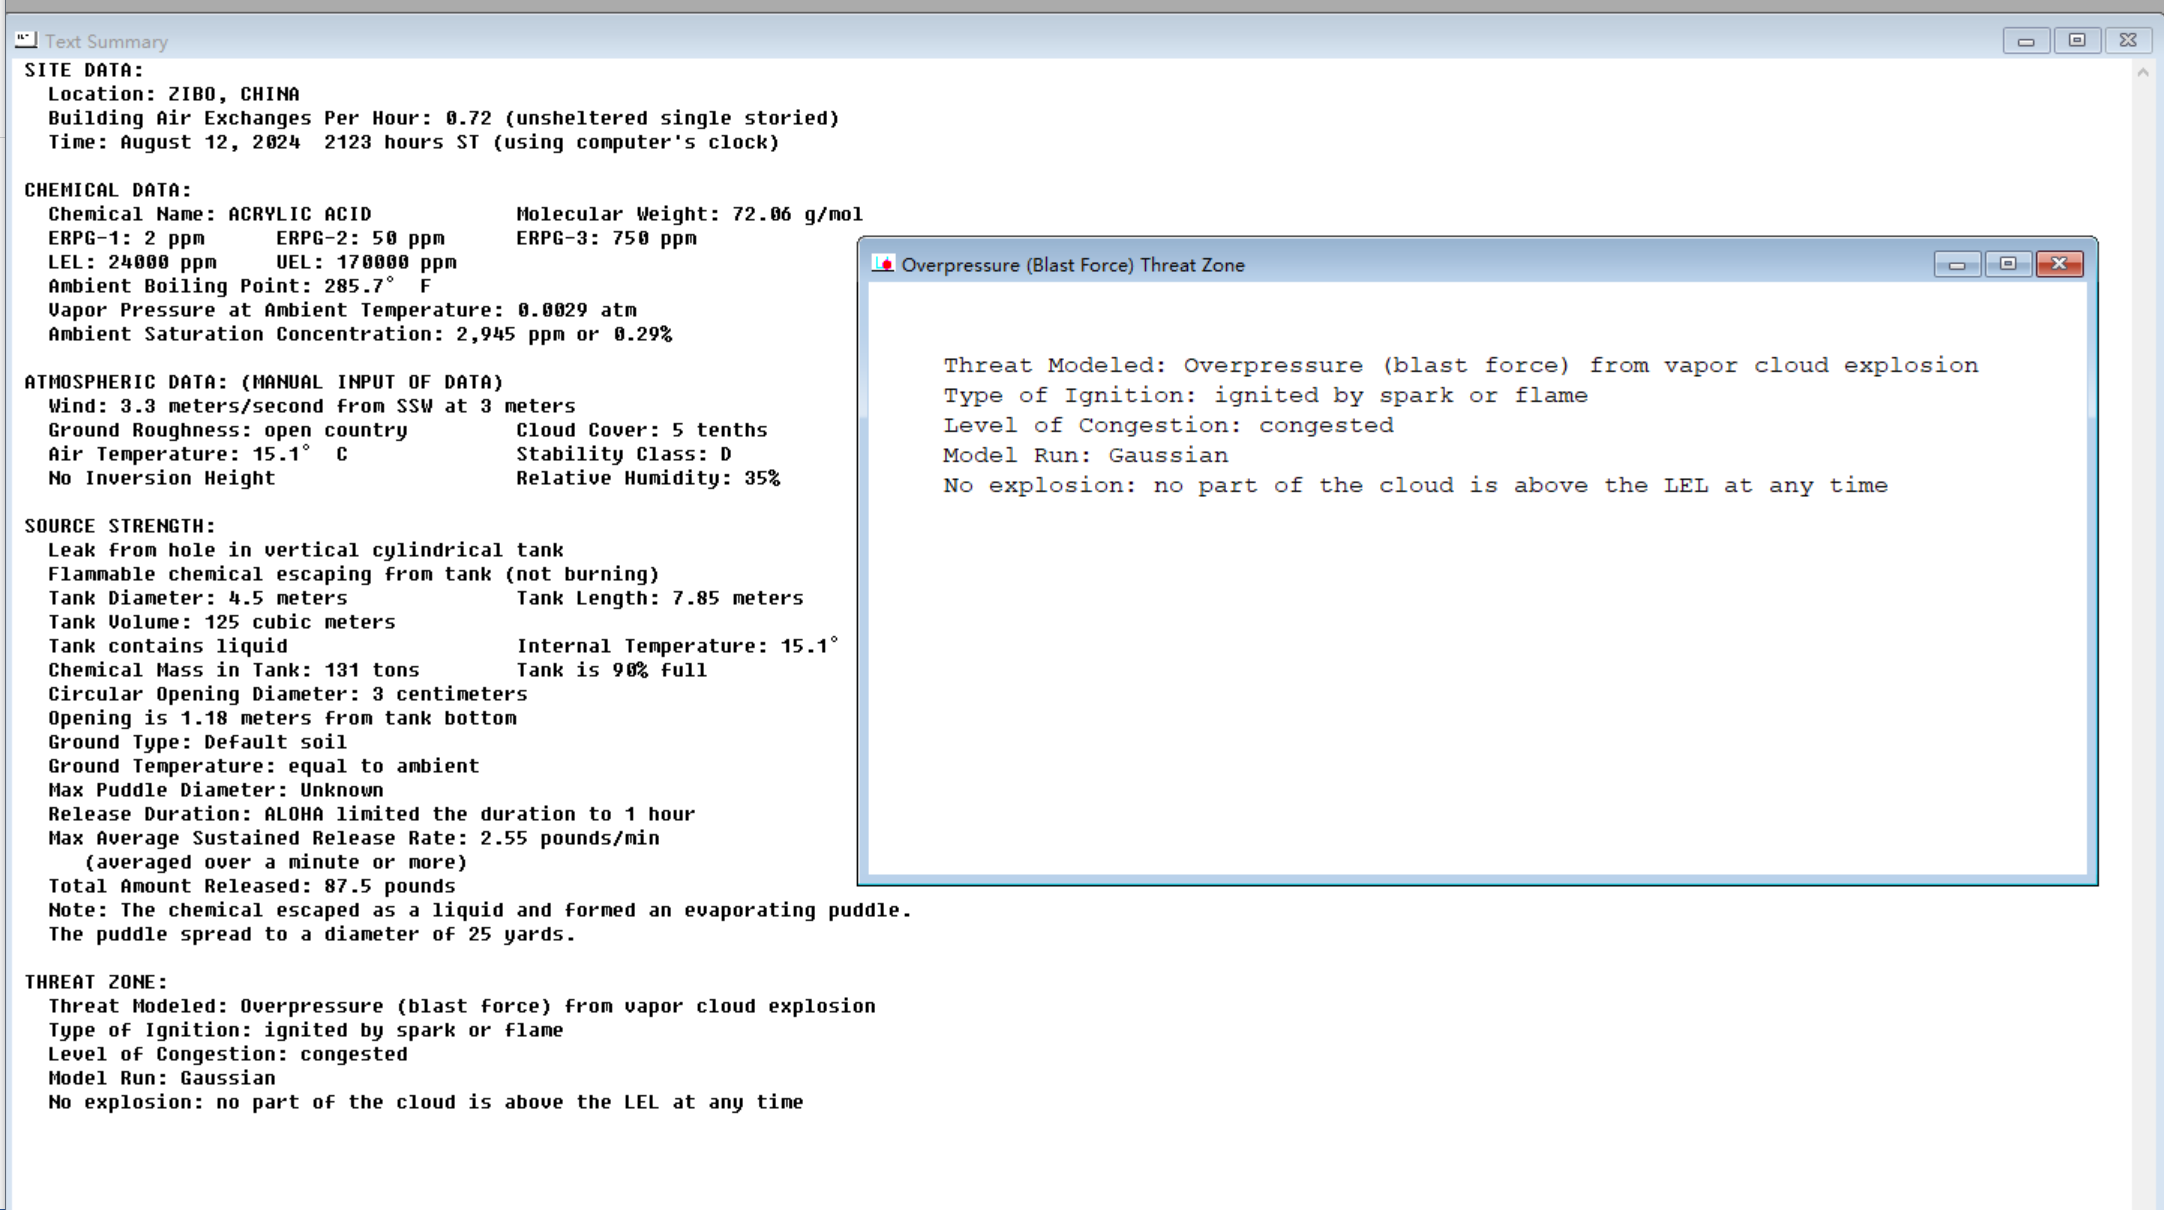Screen dimensions: 2164x1210
Task: Click 'Level of Congestion' line in popup window
Action: [x=1168, y=425]
